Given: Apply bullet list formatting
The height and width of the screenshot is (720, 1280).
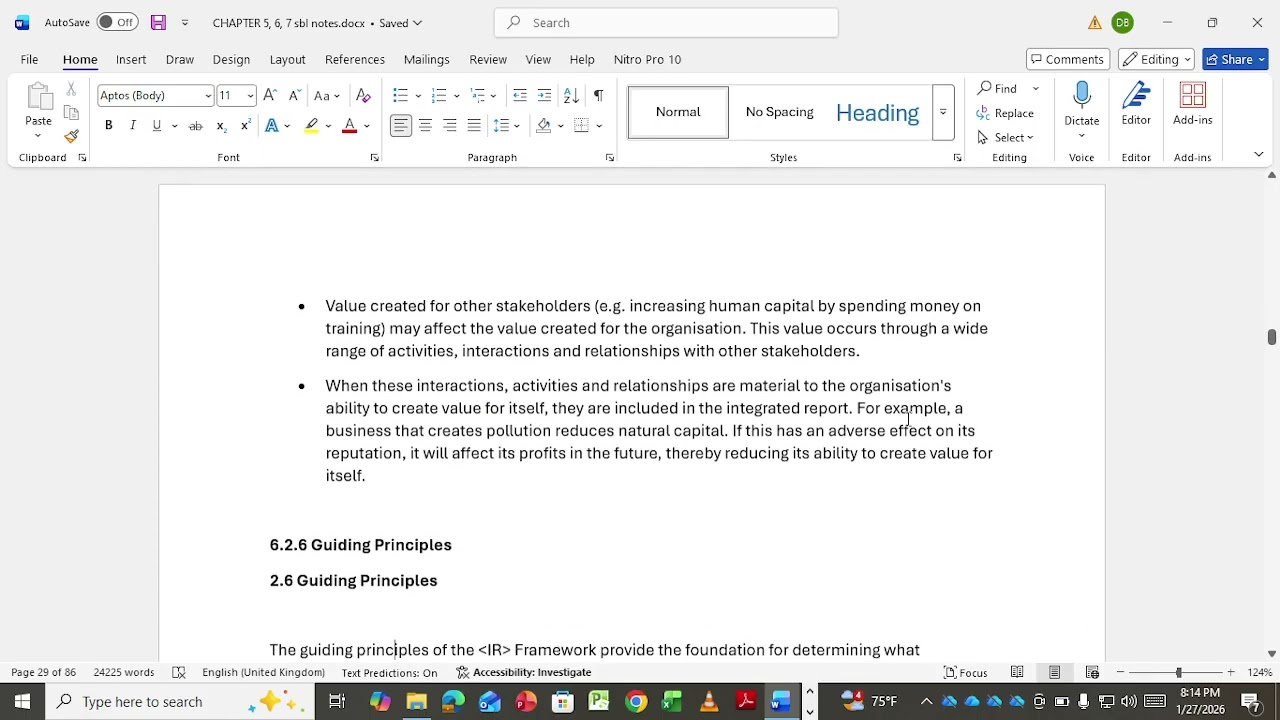Looking at the screenshot, I should [x=400, y=95].
